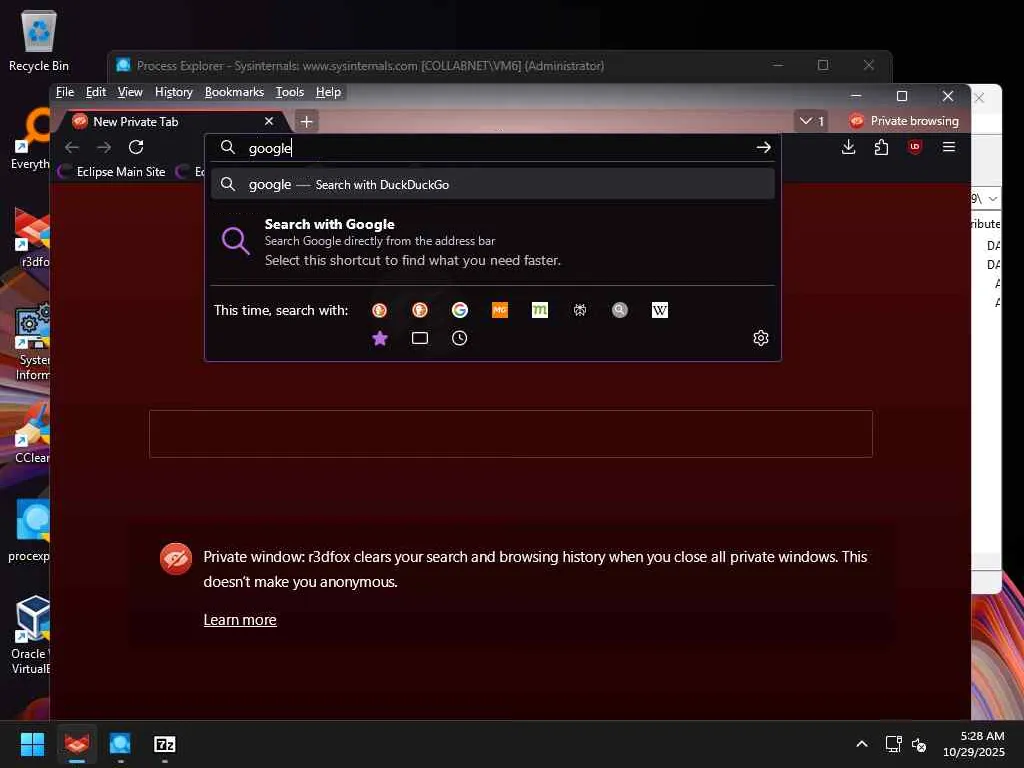Image resolution: width=1024 pixels, height=768 pixels.
Task: Click the Private browsing indicator
Action: [x=904, y=121]
